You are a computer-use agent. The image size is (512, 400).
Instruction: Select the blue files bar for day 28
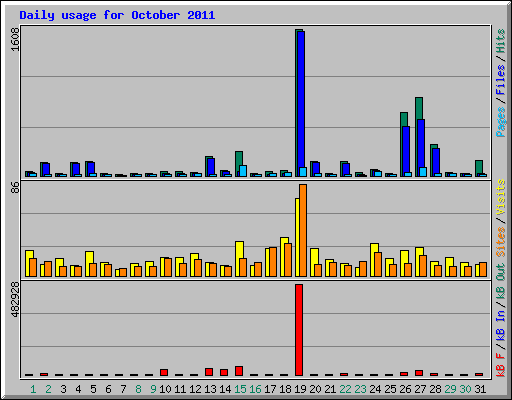click(436, 161)
